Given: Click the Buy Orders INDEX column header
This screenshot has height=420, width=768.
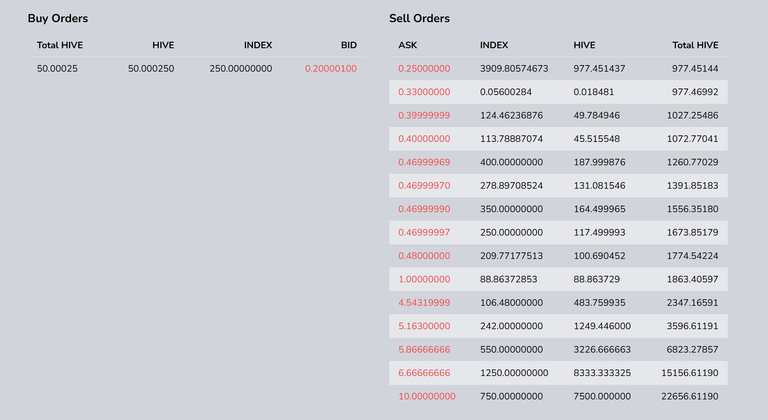Looking at the screenshot, I should pyautogui.click(x=258, y=45).
